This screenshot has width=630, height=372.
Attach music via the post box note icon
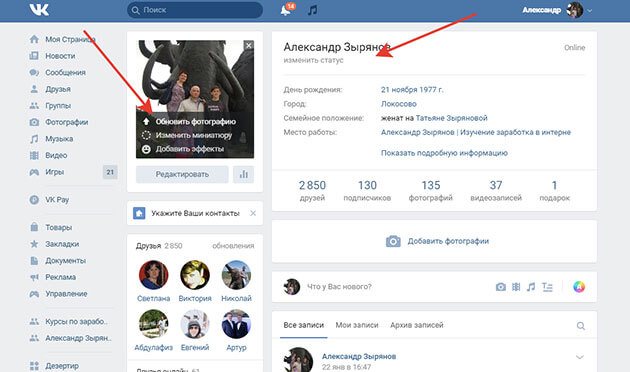tap(531, 287)
